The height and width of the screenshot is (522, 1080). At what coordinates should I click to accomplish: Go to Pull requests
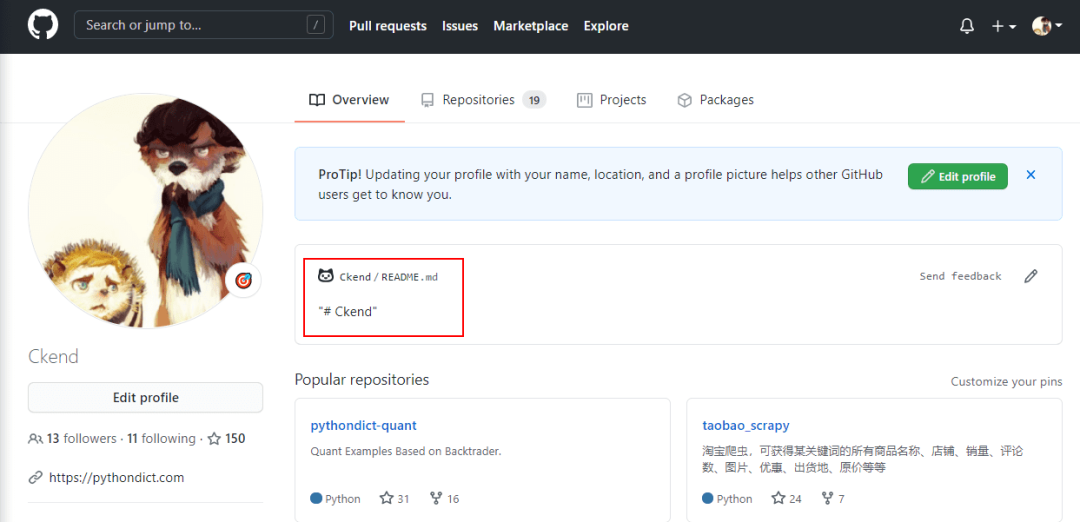click(388, 26)
